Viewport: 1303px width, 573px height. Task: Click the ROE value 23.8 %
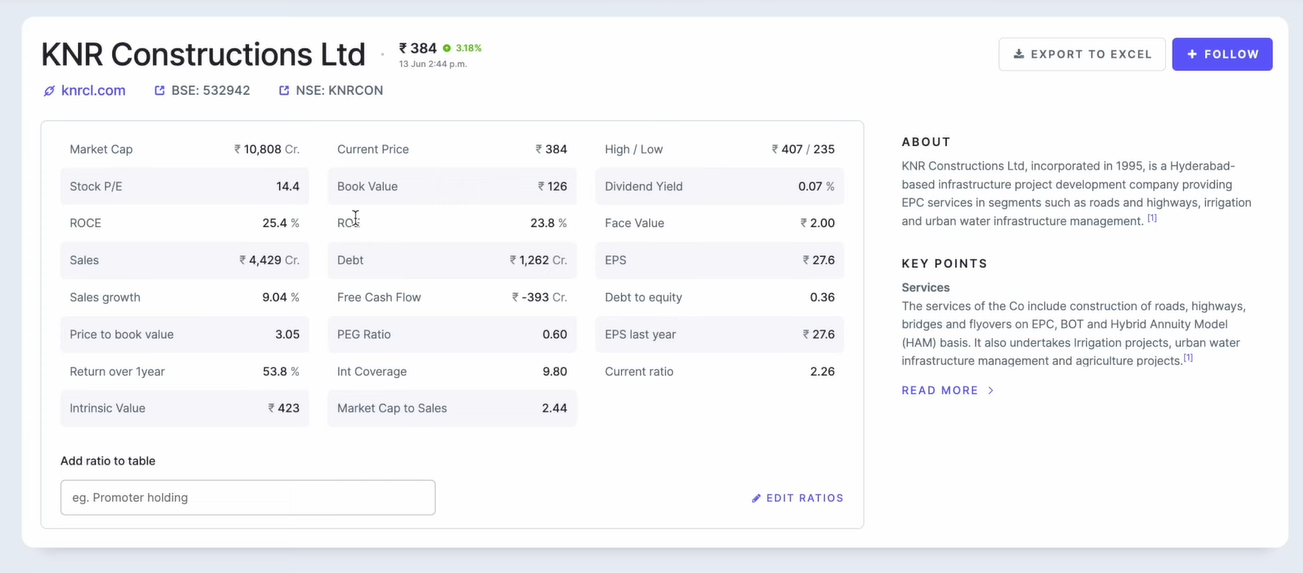point(548,223)
